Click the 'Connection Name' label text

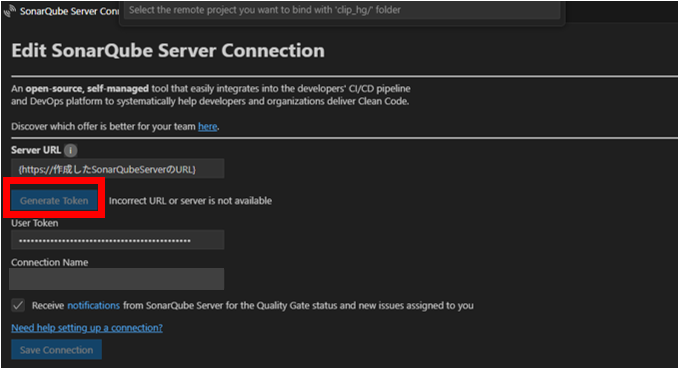click(x=50, y=263)
